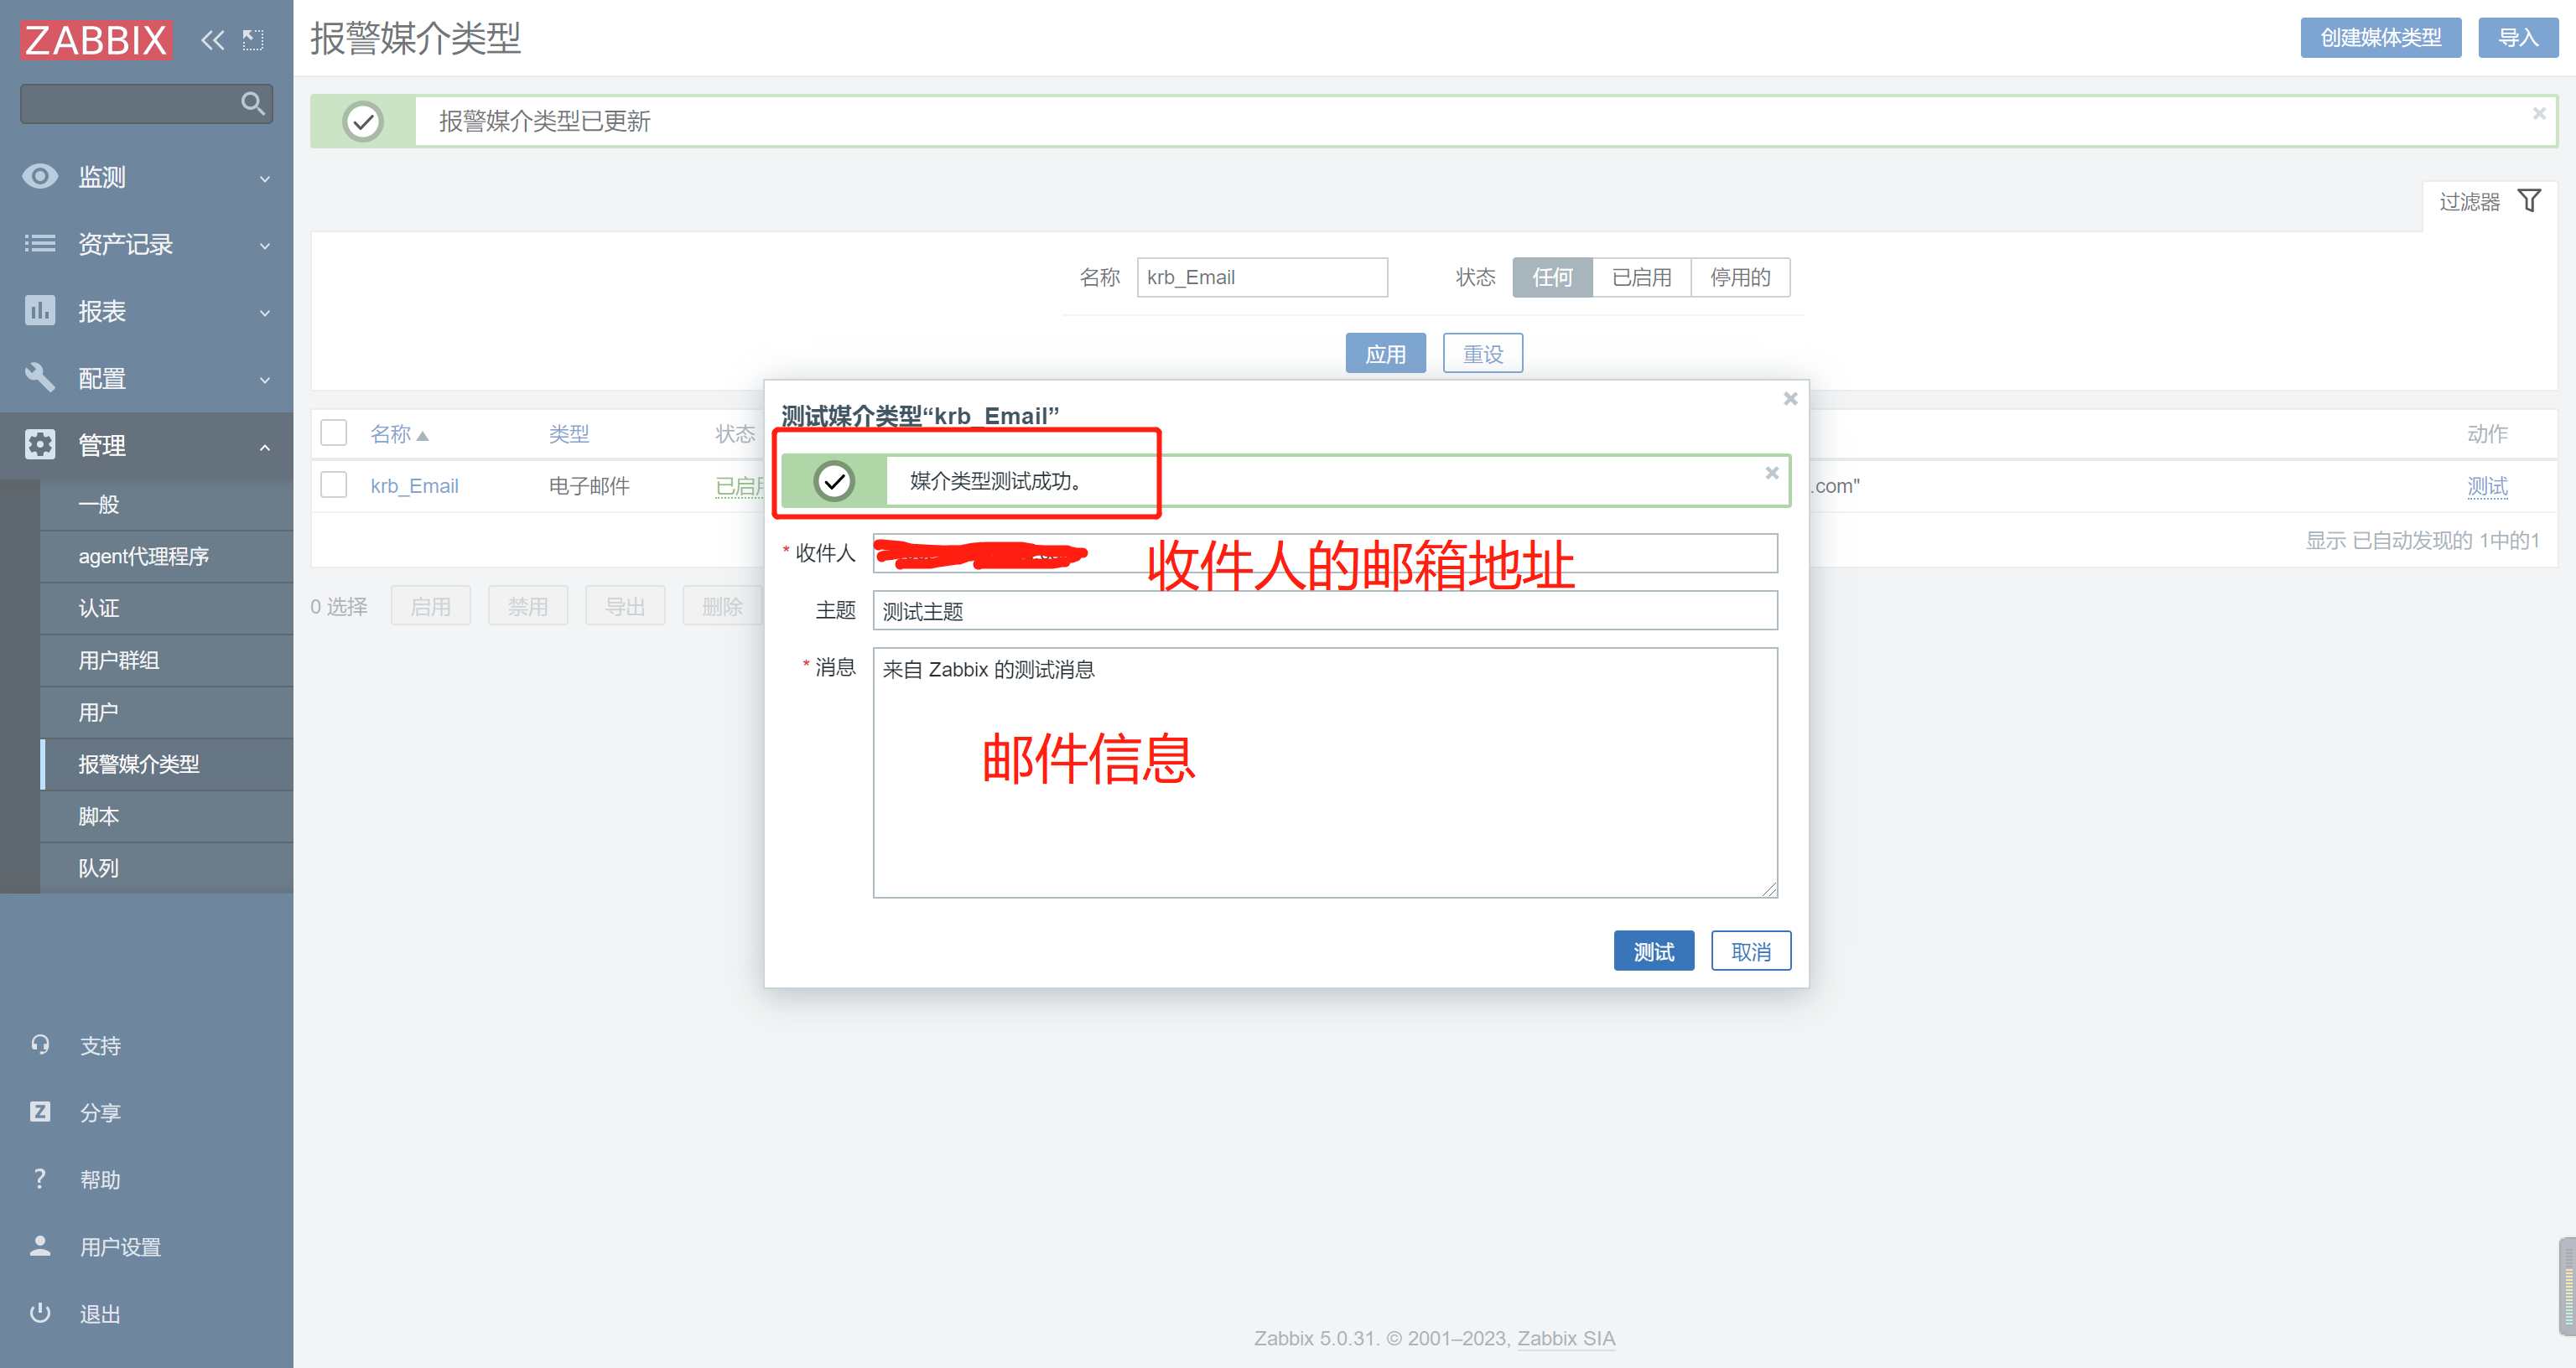Screen dimensions: 2576x1368
Task: Click the 收件人 input field
Action: [1325, 553]
